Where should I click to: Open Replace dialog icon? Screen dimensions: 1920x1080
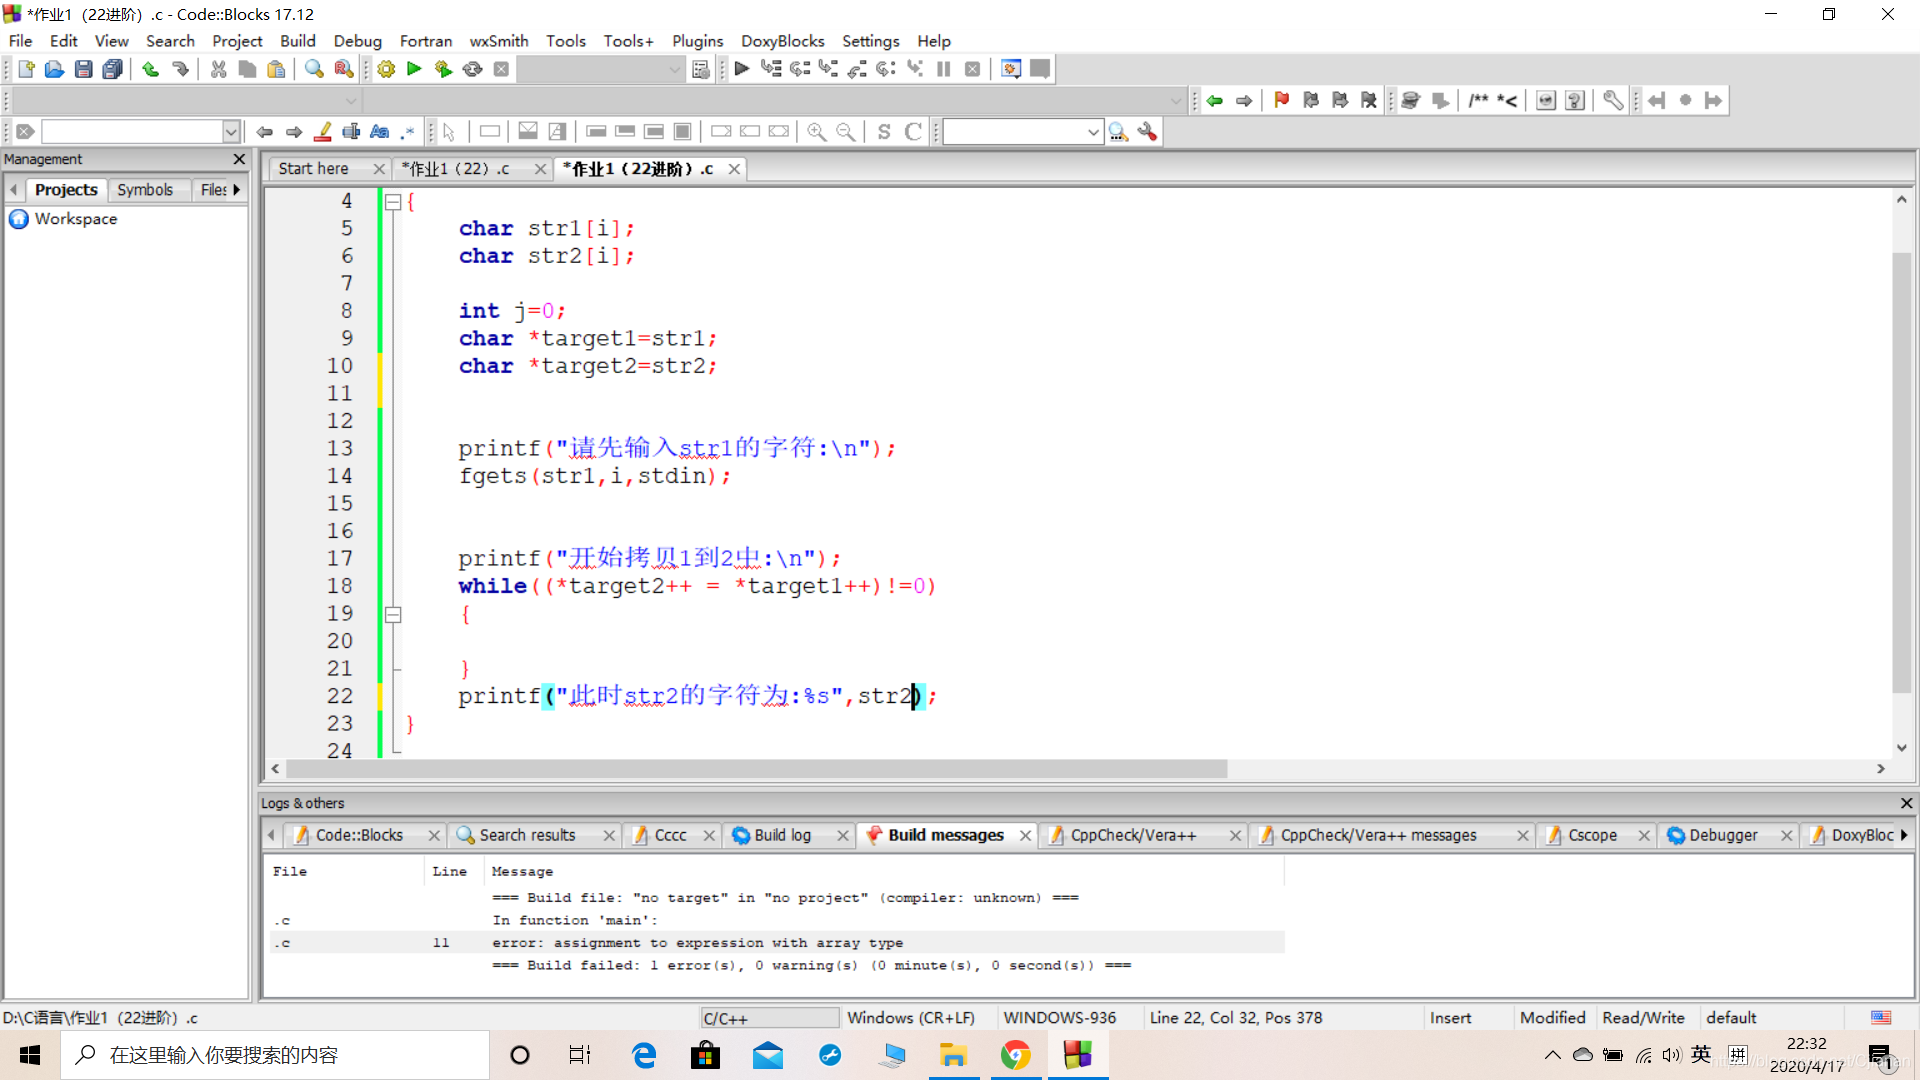click(x=343, y=69)
